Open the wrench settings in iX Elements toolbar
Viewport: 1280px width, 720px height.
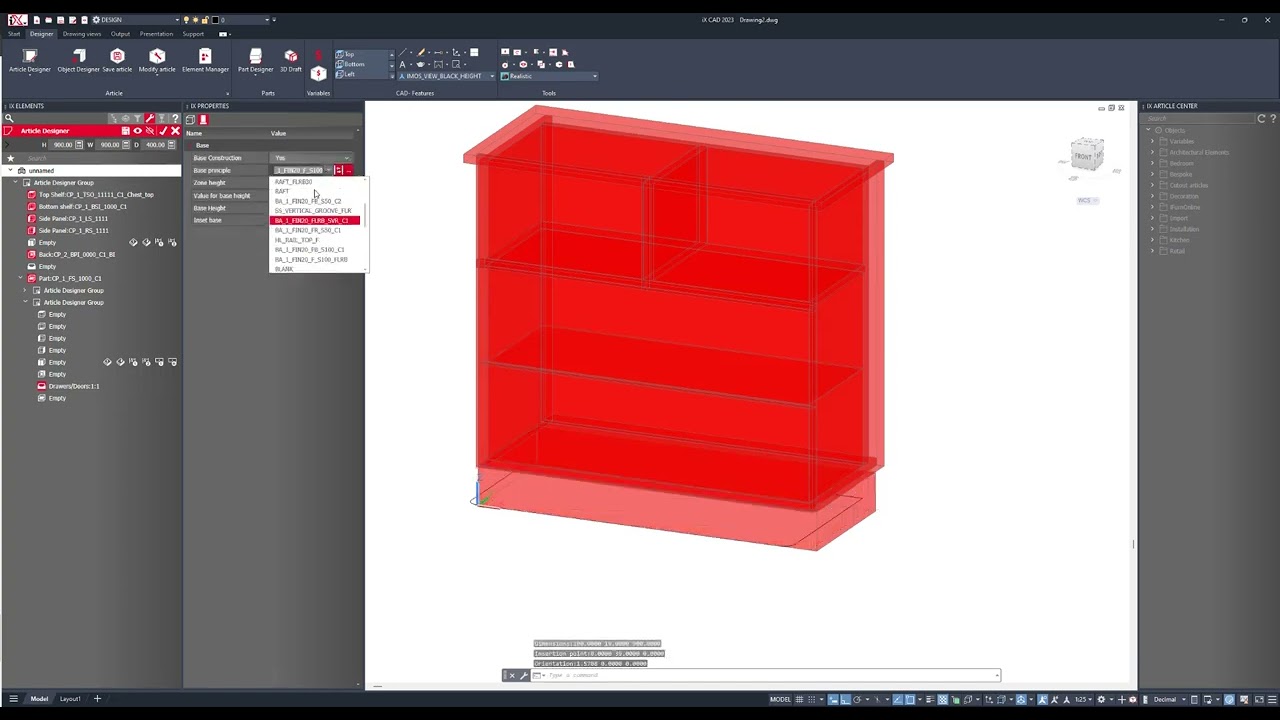[x=150, y=119]
